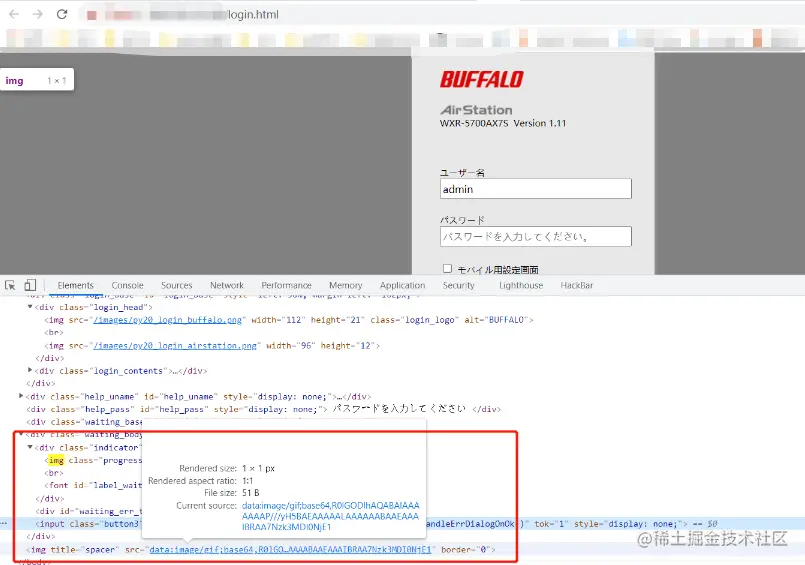Click the Current source data URI in tooltip
This screenshot has height=565, width=805.
[x=331, y=516]
